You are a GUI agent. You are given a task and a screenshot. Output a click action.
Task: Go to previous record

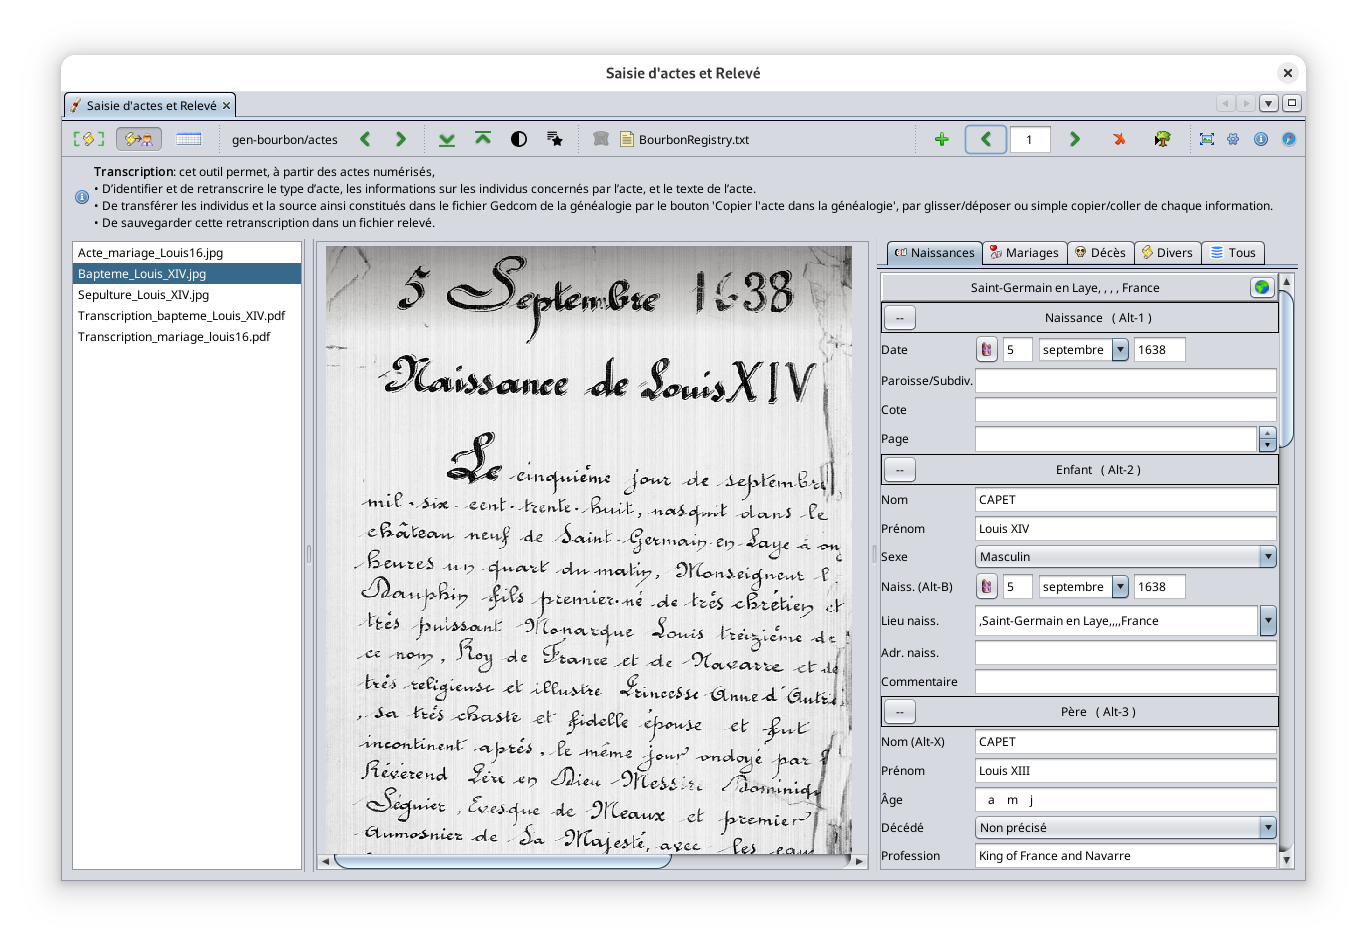point(986,139)
